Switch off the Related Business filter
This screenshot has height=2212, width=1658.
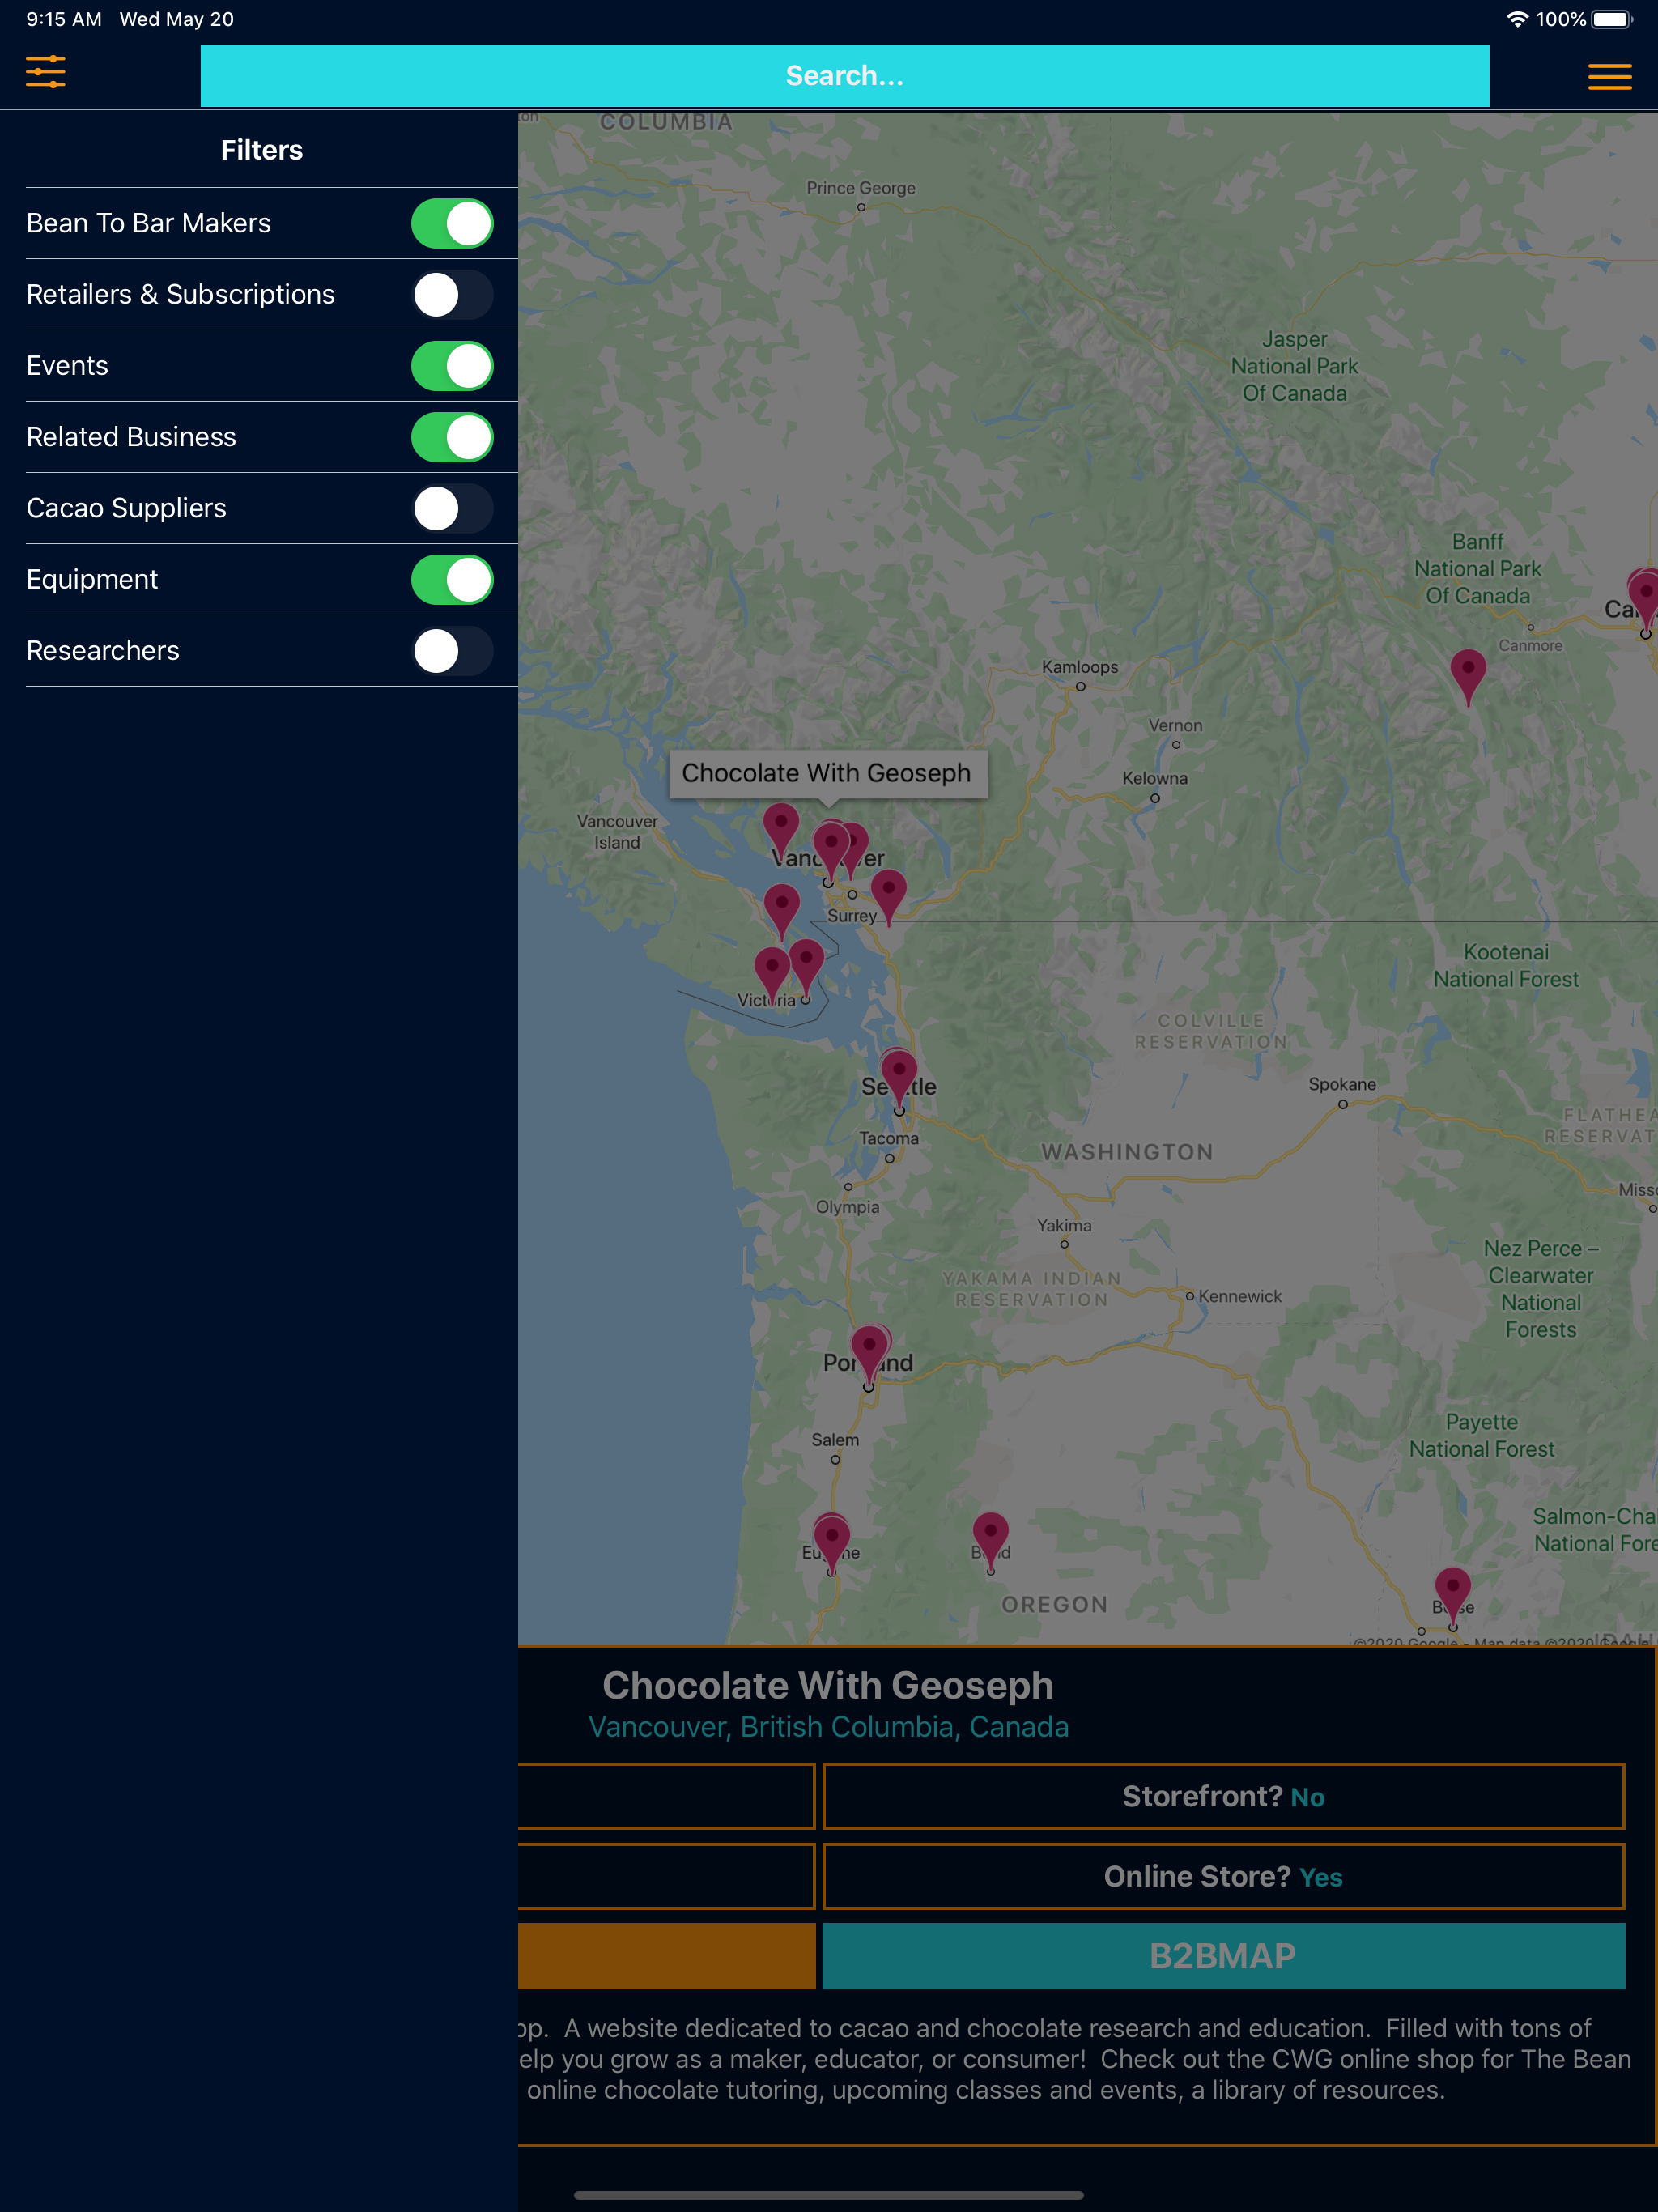pyautogui.click(x=452, y=437)
